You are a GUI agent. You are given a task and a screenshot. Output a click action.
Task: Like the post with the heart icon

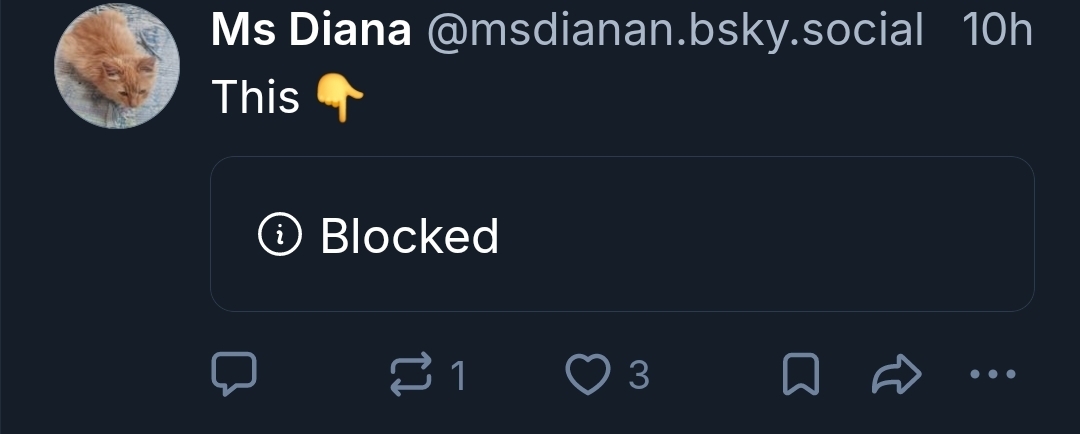(x=588, y=374)
